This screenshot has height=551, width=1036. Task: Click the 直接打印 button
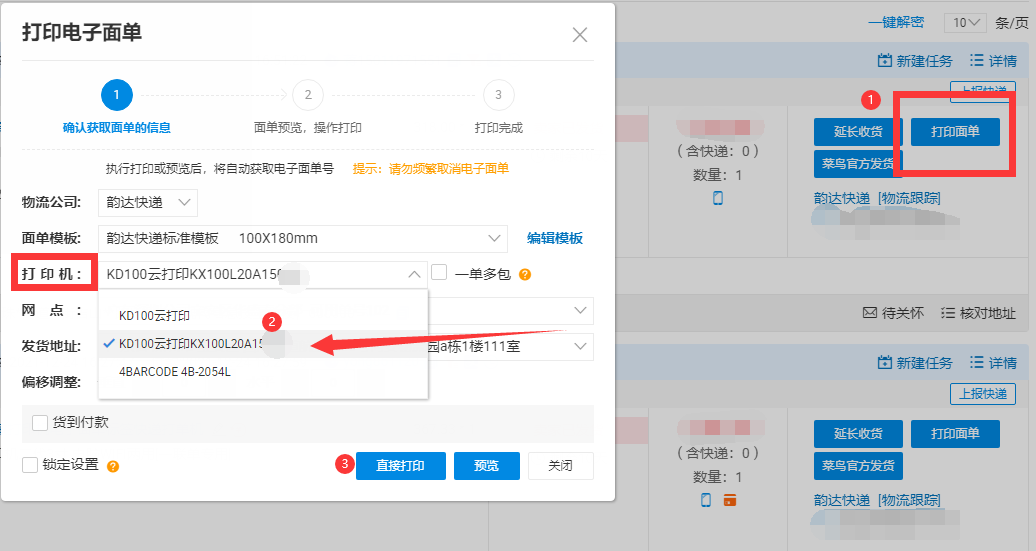(400, 466)
